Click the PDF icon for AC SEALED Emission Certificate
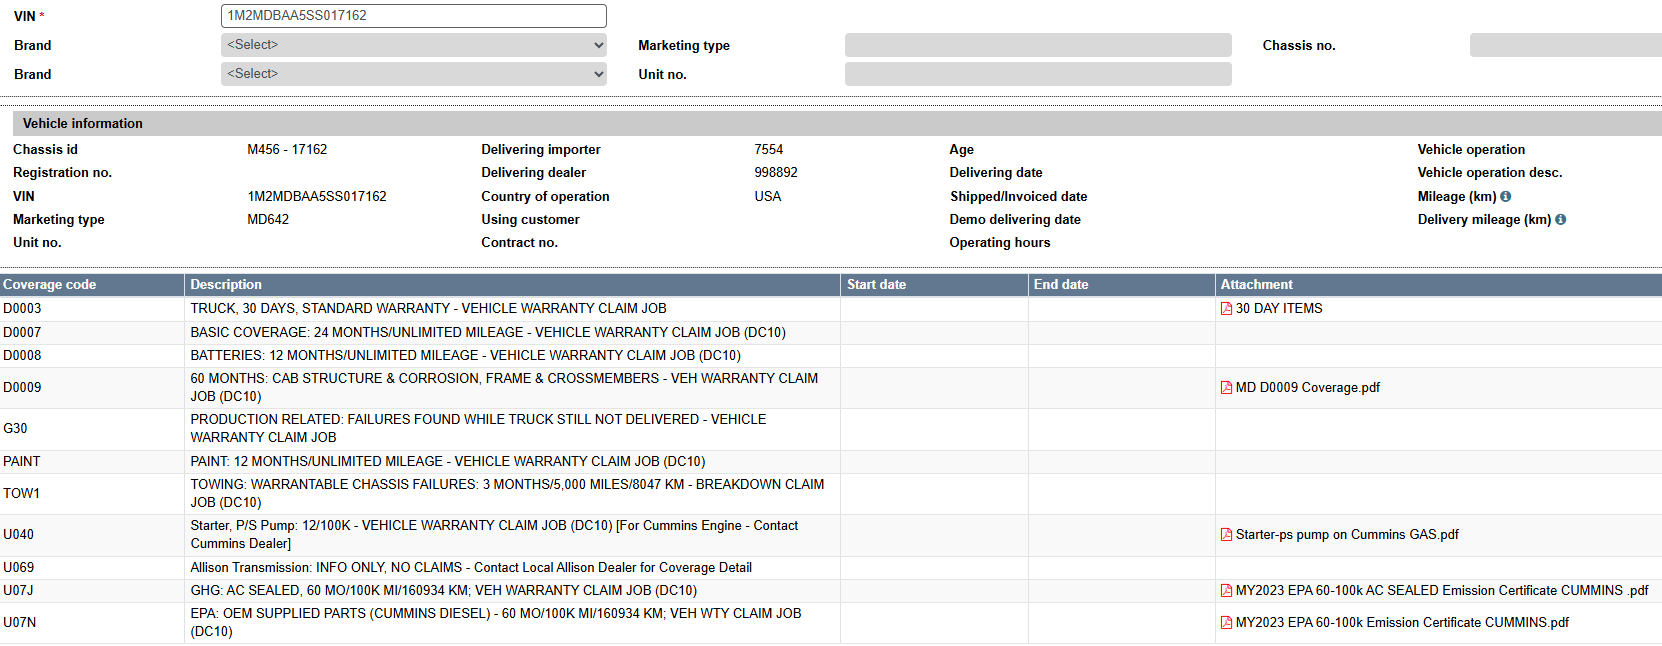 (x=1226, y=591)
